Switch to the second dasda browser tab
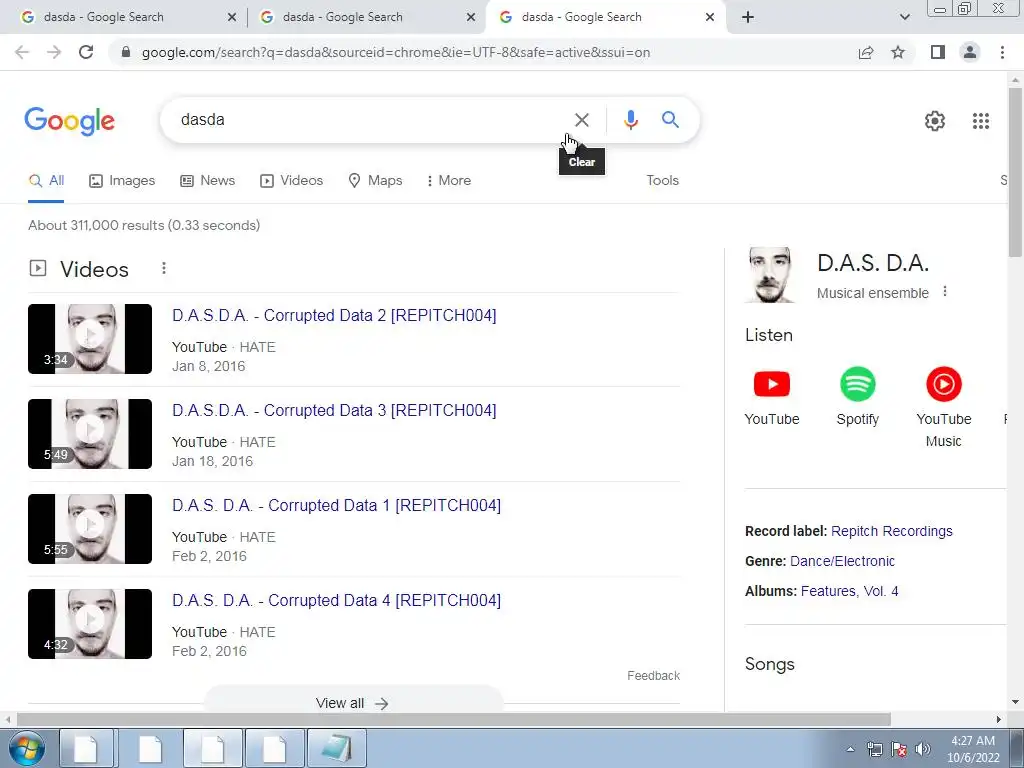 point(366,17)
